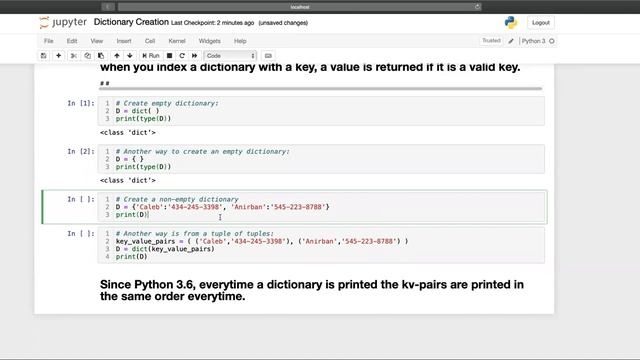
Task: Interrupt the kernel with stop icon
Action: [x=169, y=56]
